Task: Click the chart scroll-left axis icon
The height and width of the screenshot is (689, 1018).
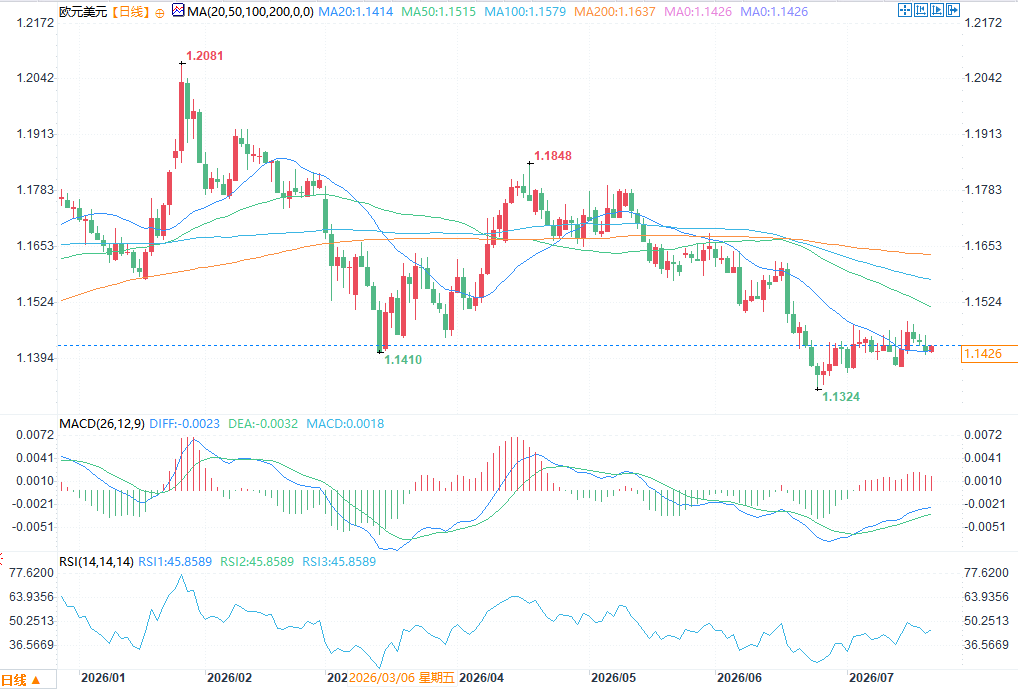Action: coord(921,10)
